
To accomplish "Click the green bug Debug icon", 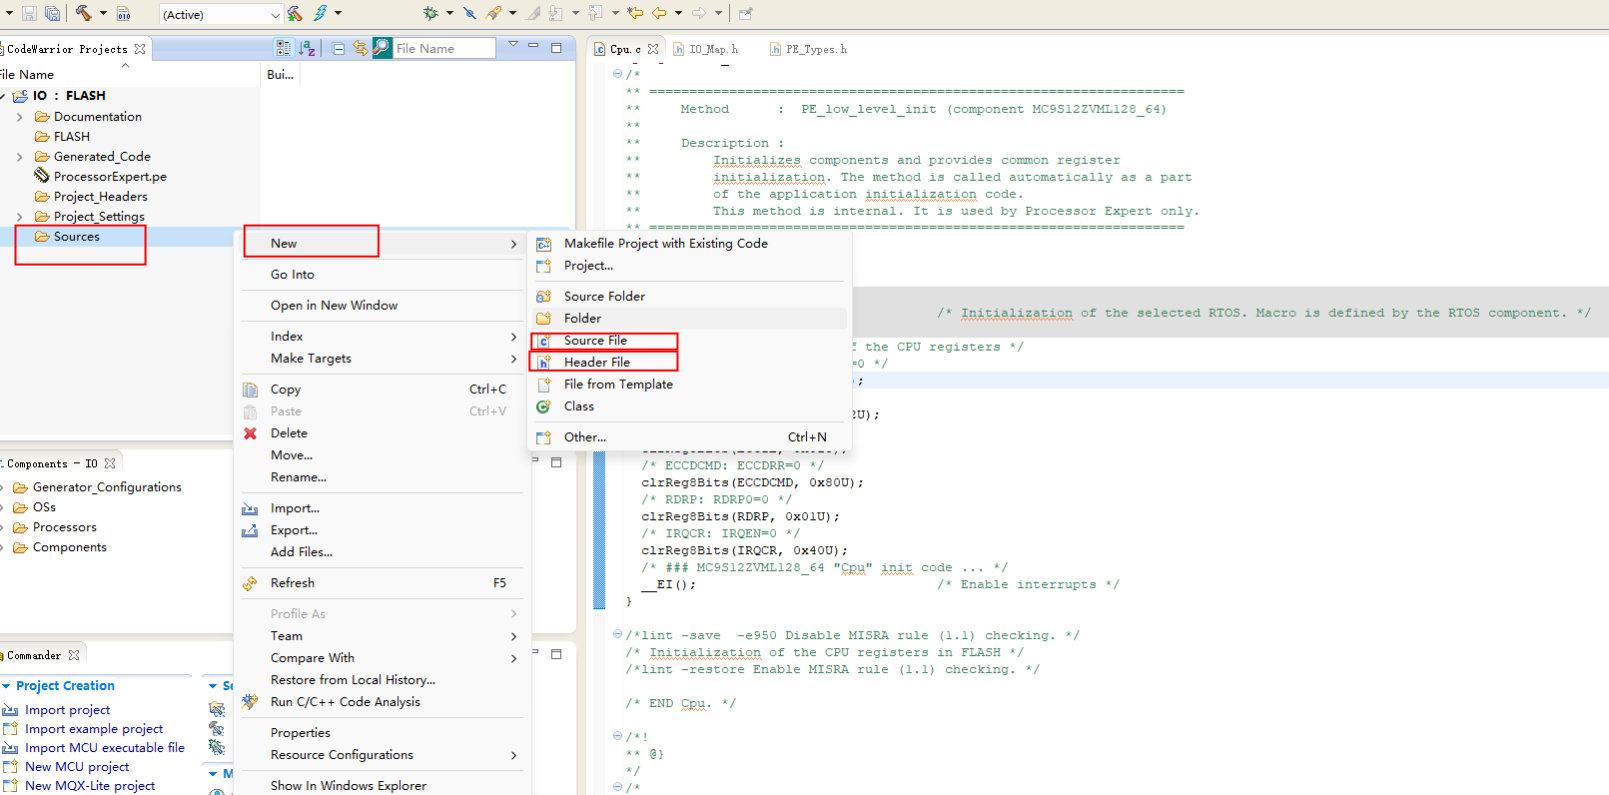I will [431, 13].
